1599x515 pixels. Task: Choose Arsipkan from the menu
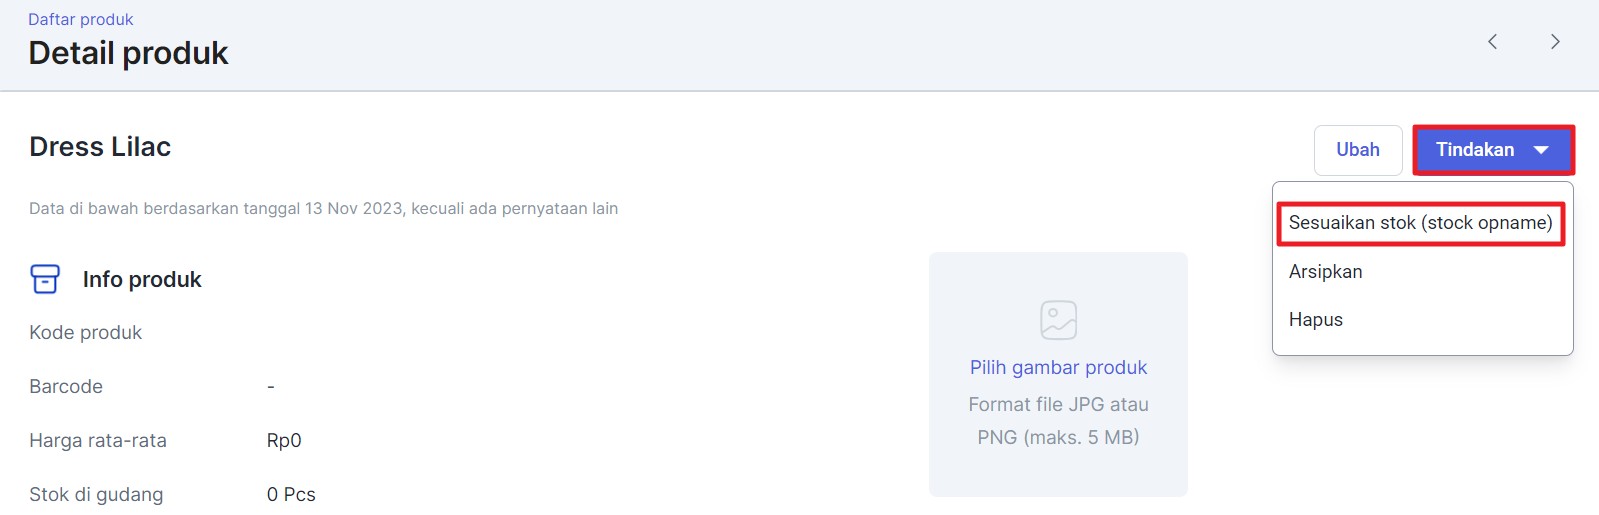coord(1325,272)
